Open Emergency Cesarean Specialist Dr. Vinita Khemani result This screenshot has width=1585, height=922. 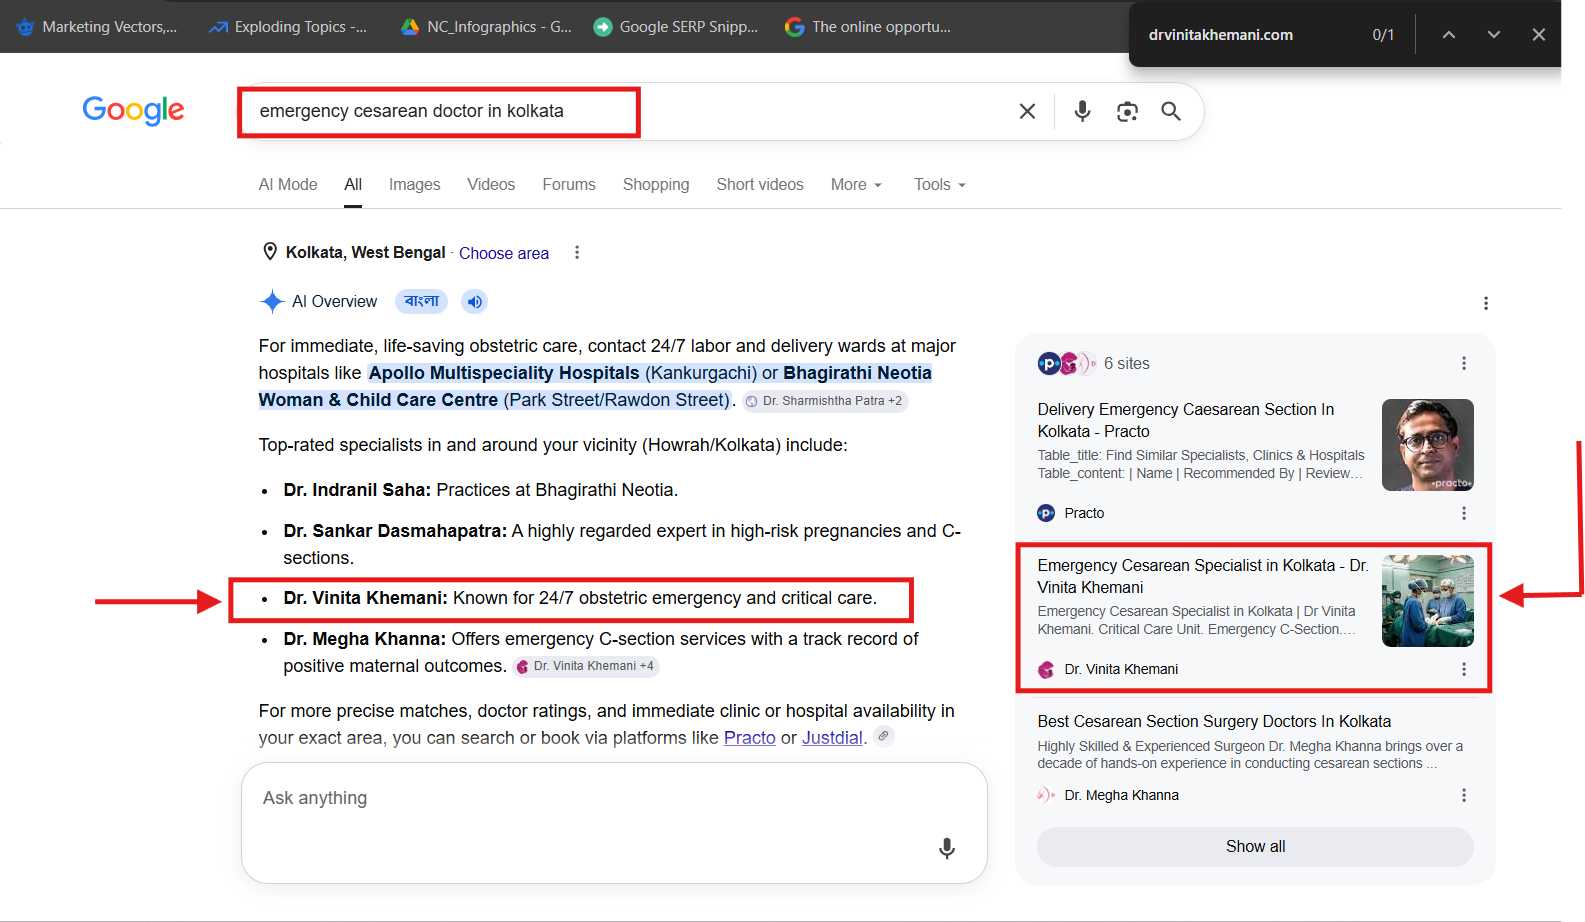coord(1203,577)
